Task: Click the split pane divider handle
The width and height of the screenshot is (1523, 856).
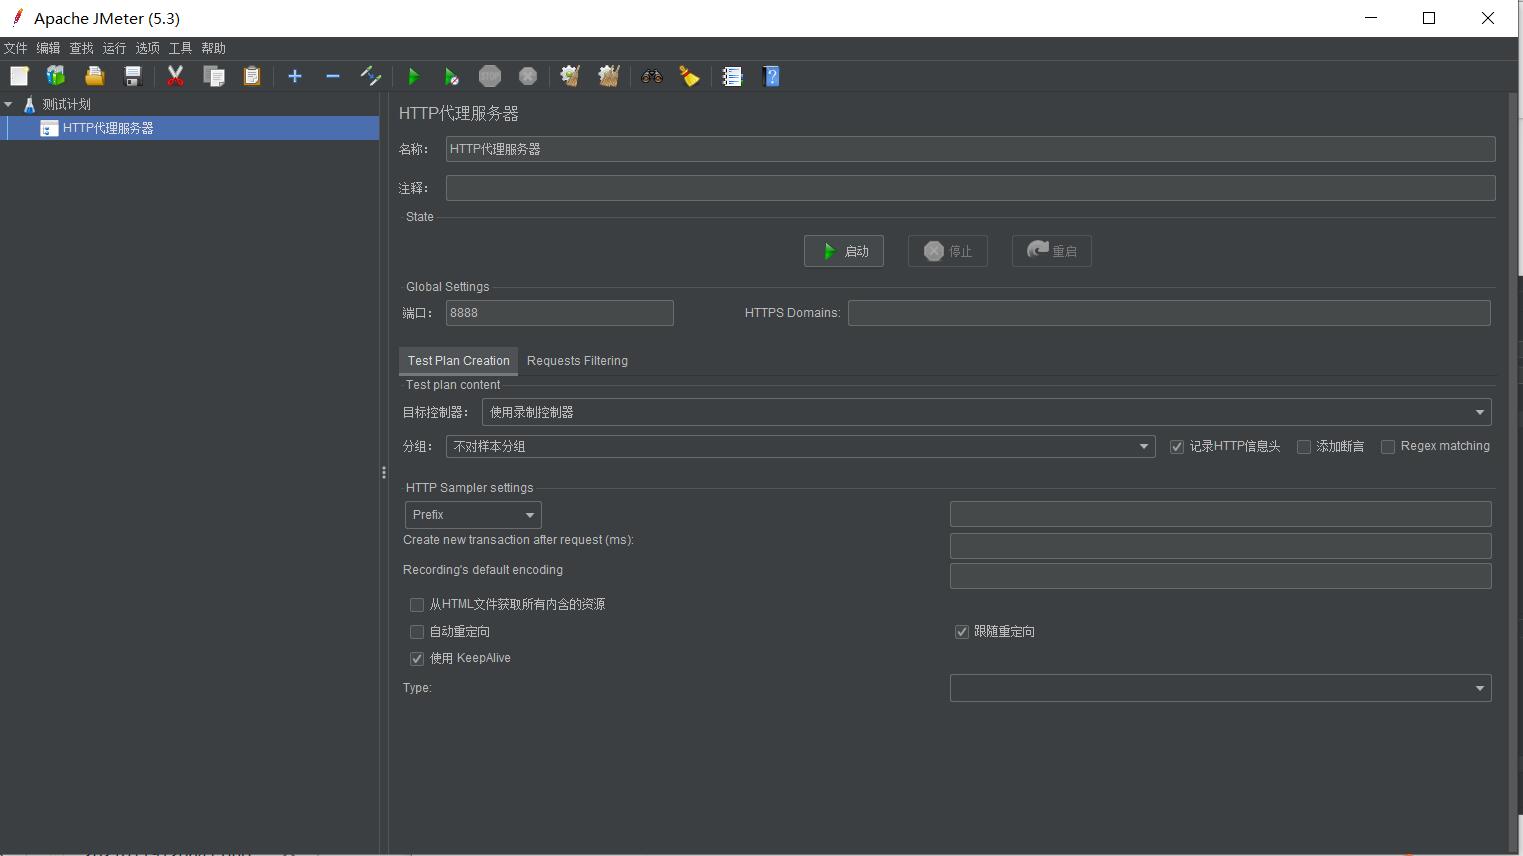Action: [384, 472]
